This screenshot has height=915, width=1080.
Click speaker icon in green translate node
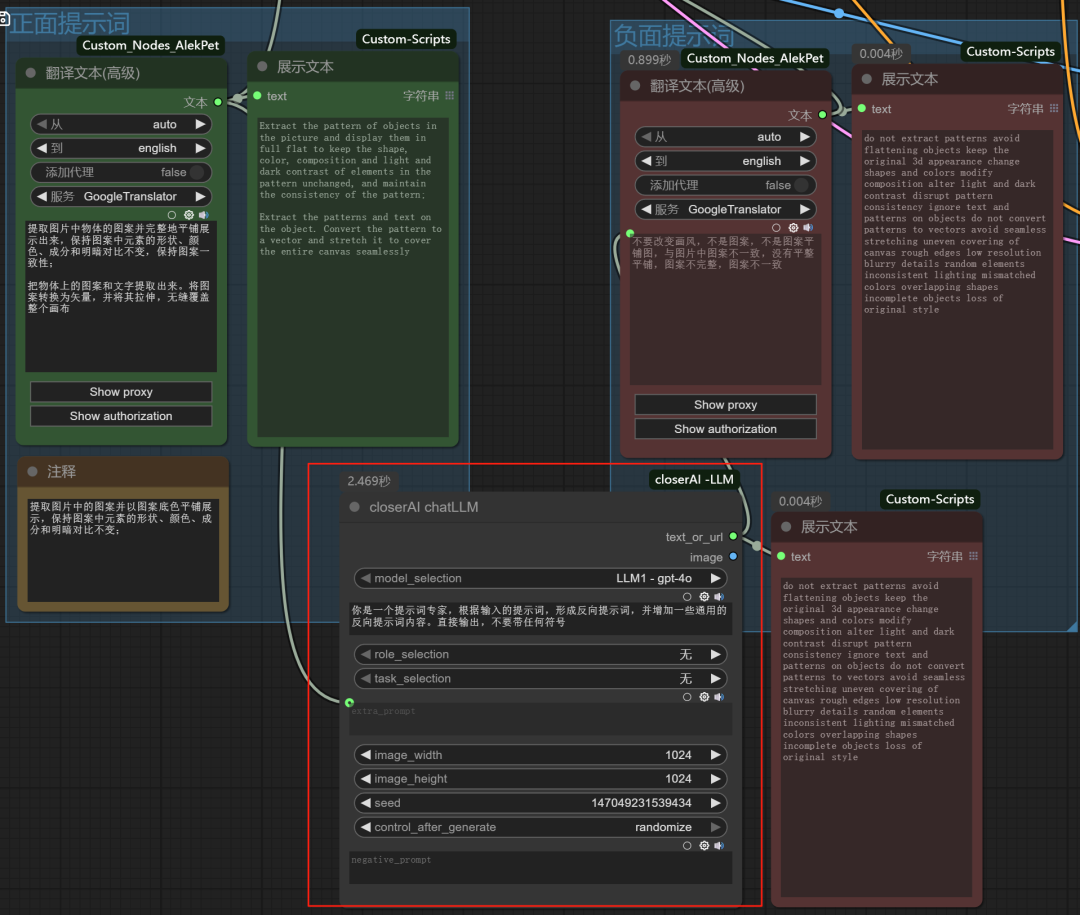(x=203, y=215)
